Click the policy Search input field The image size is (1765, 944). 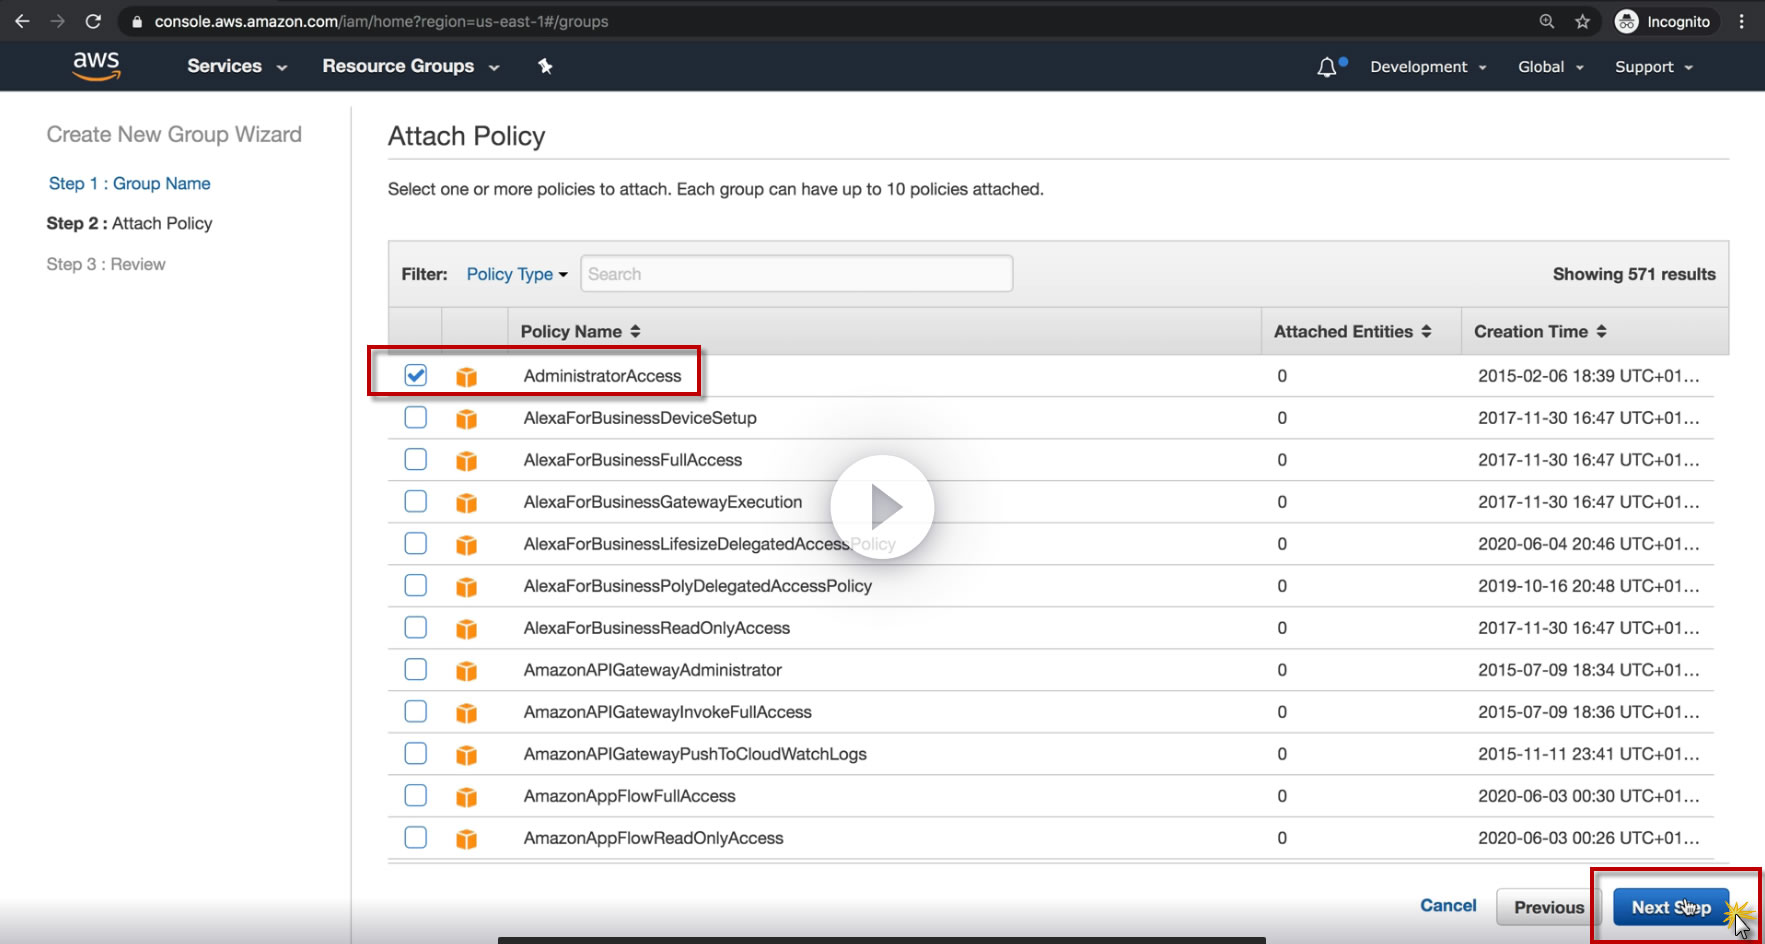(796, 274)
